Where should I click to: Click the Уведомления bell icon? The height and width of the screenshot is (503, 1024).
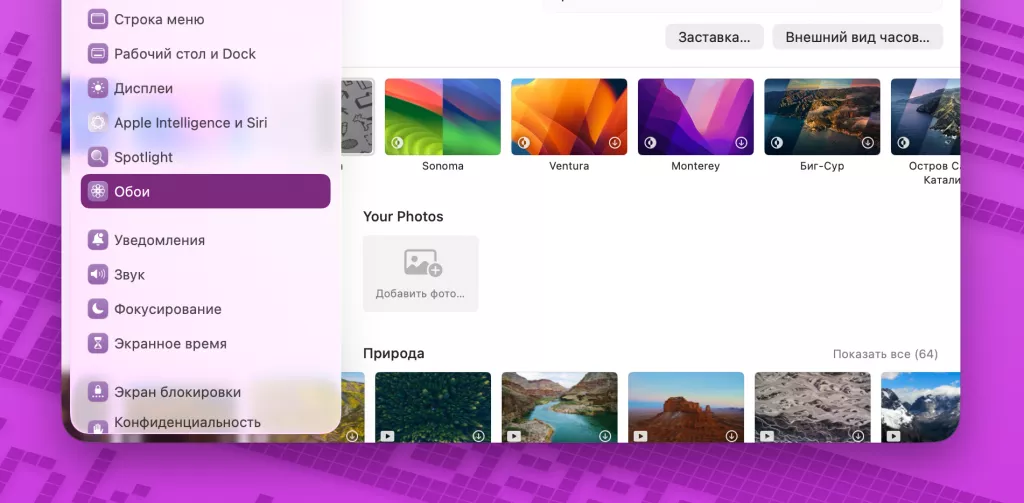pos(98,240)
